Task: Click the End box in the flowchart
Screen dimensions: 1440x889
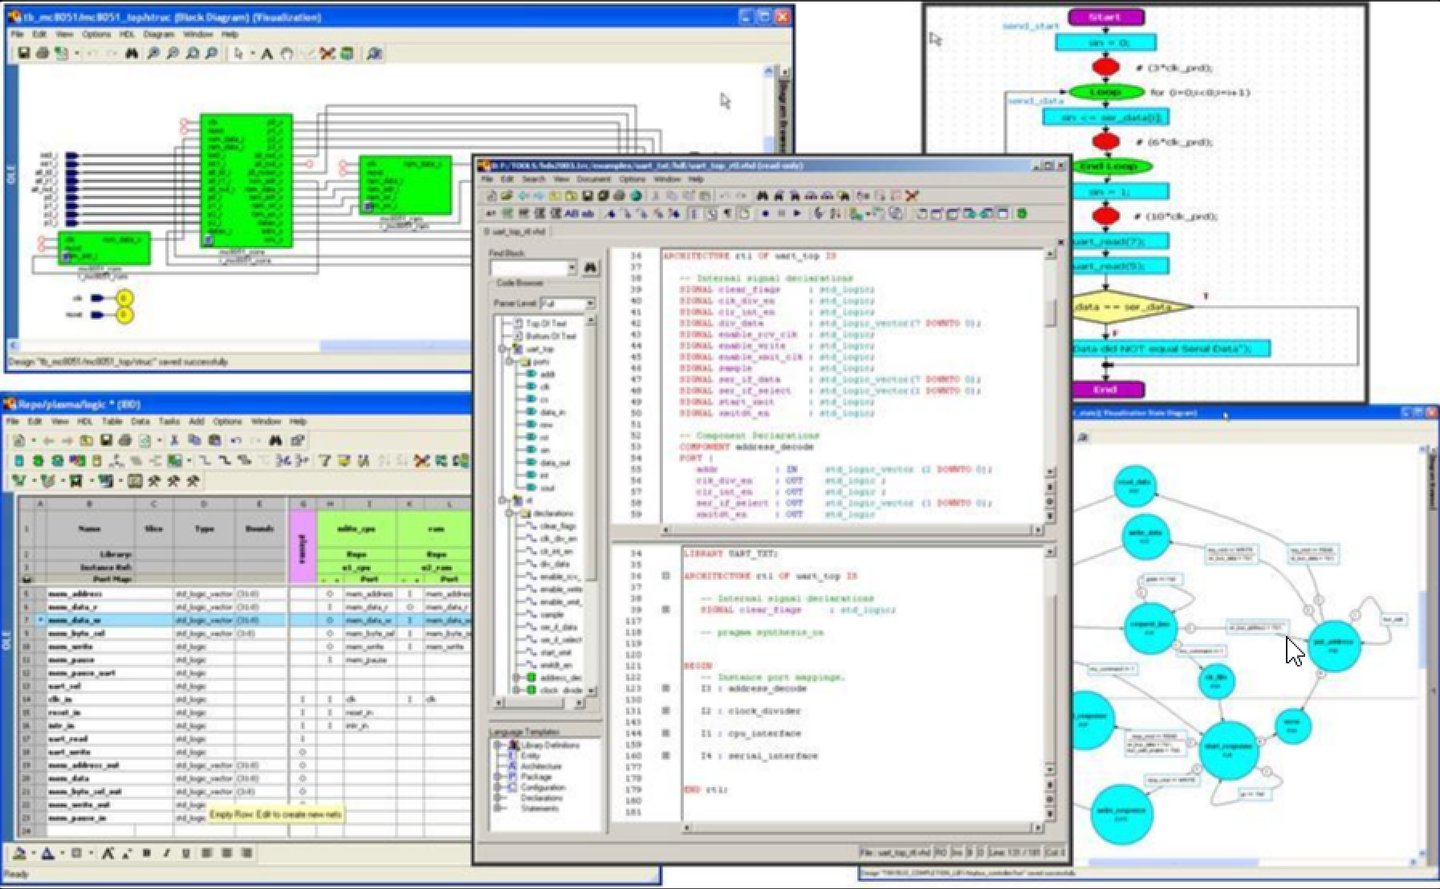Action: pyautogui.click(x=1105, y=390)
